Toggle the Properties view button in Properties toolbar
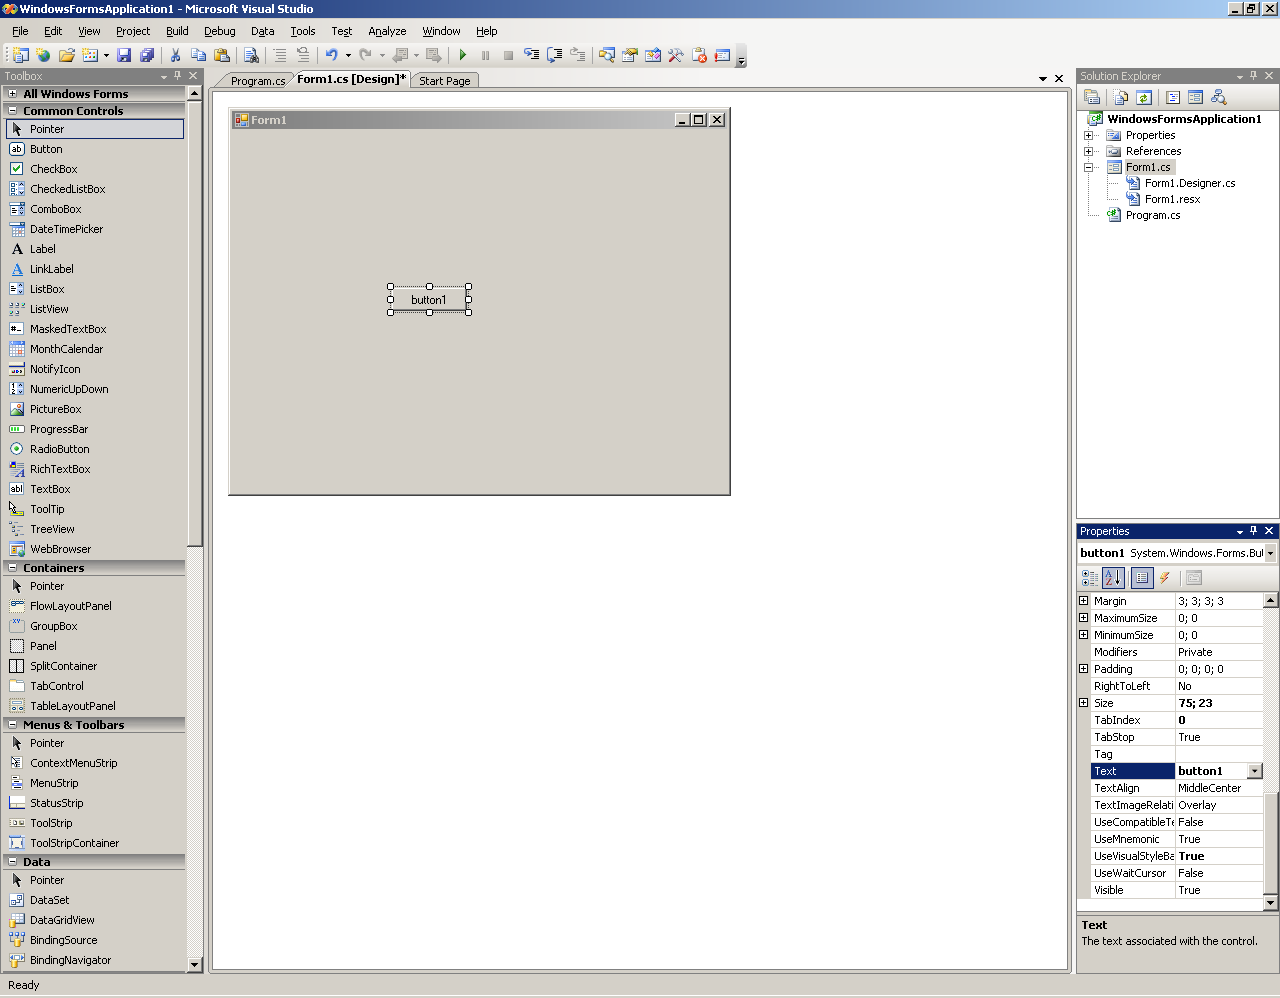 click(1142, 578)
